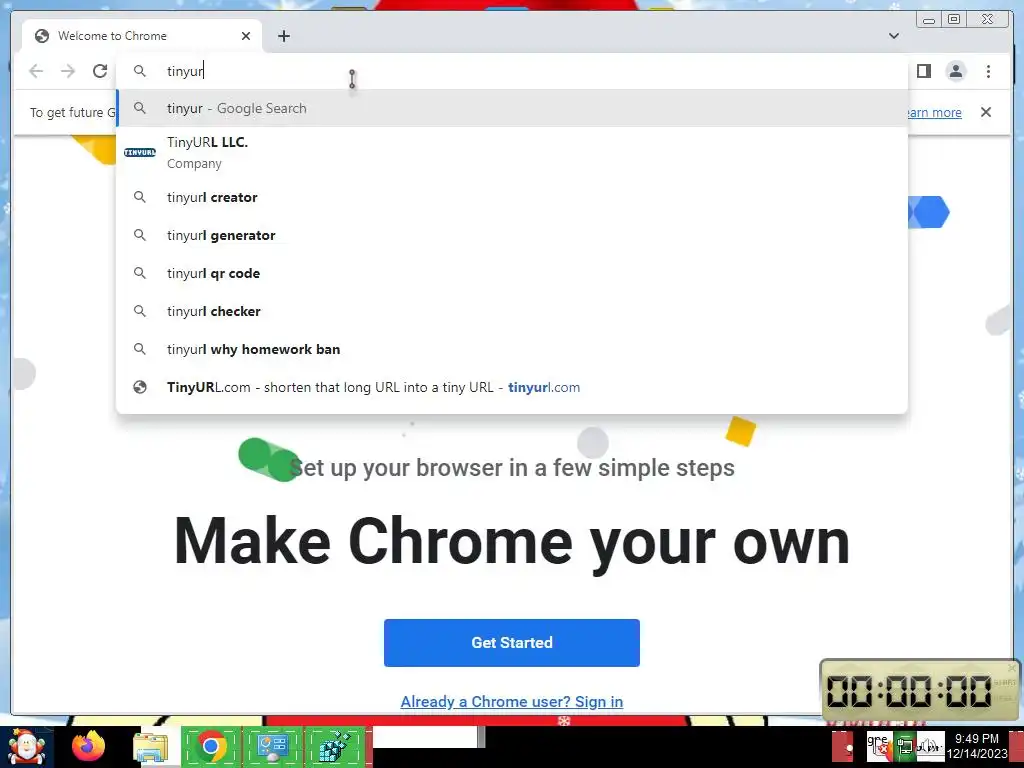Click the search icon in address bar
1024x768 pixels.
pos(140,71)
